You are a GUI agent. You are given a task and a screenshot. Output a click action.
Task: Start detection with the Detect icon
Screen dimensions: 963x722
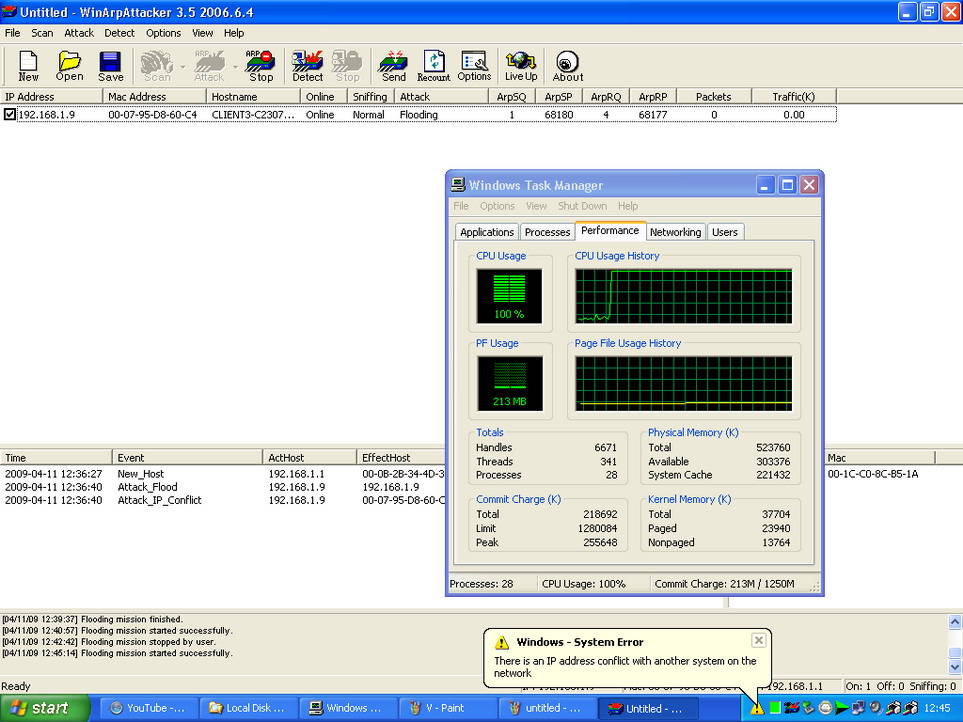tap(307, 66)
